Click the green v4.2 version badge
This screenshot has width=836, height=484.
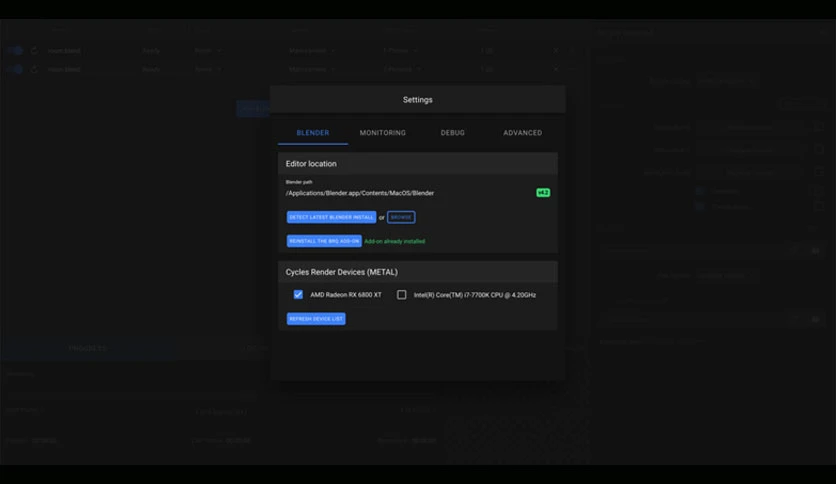[543, 192]
